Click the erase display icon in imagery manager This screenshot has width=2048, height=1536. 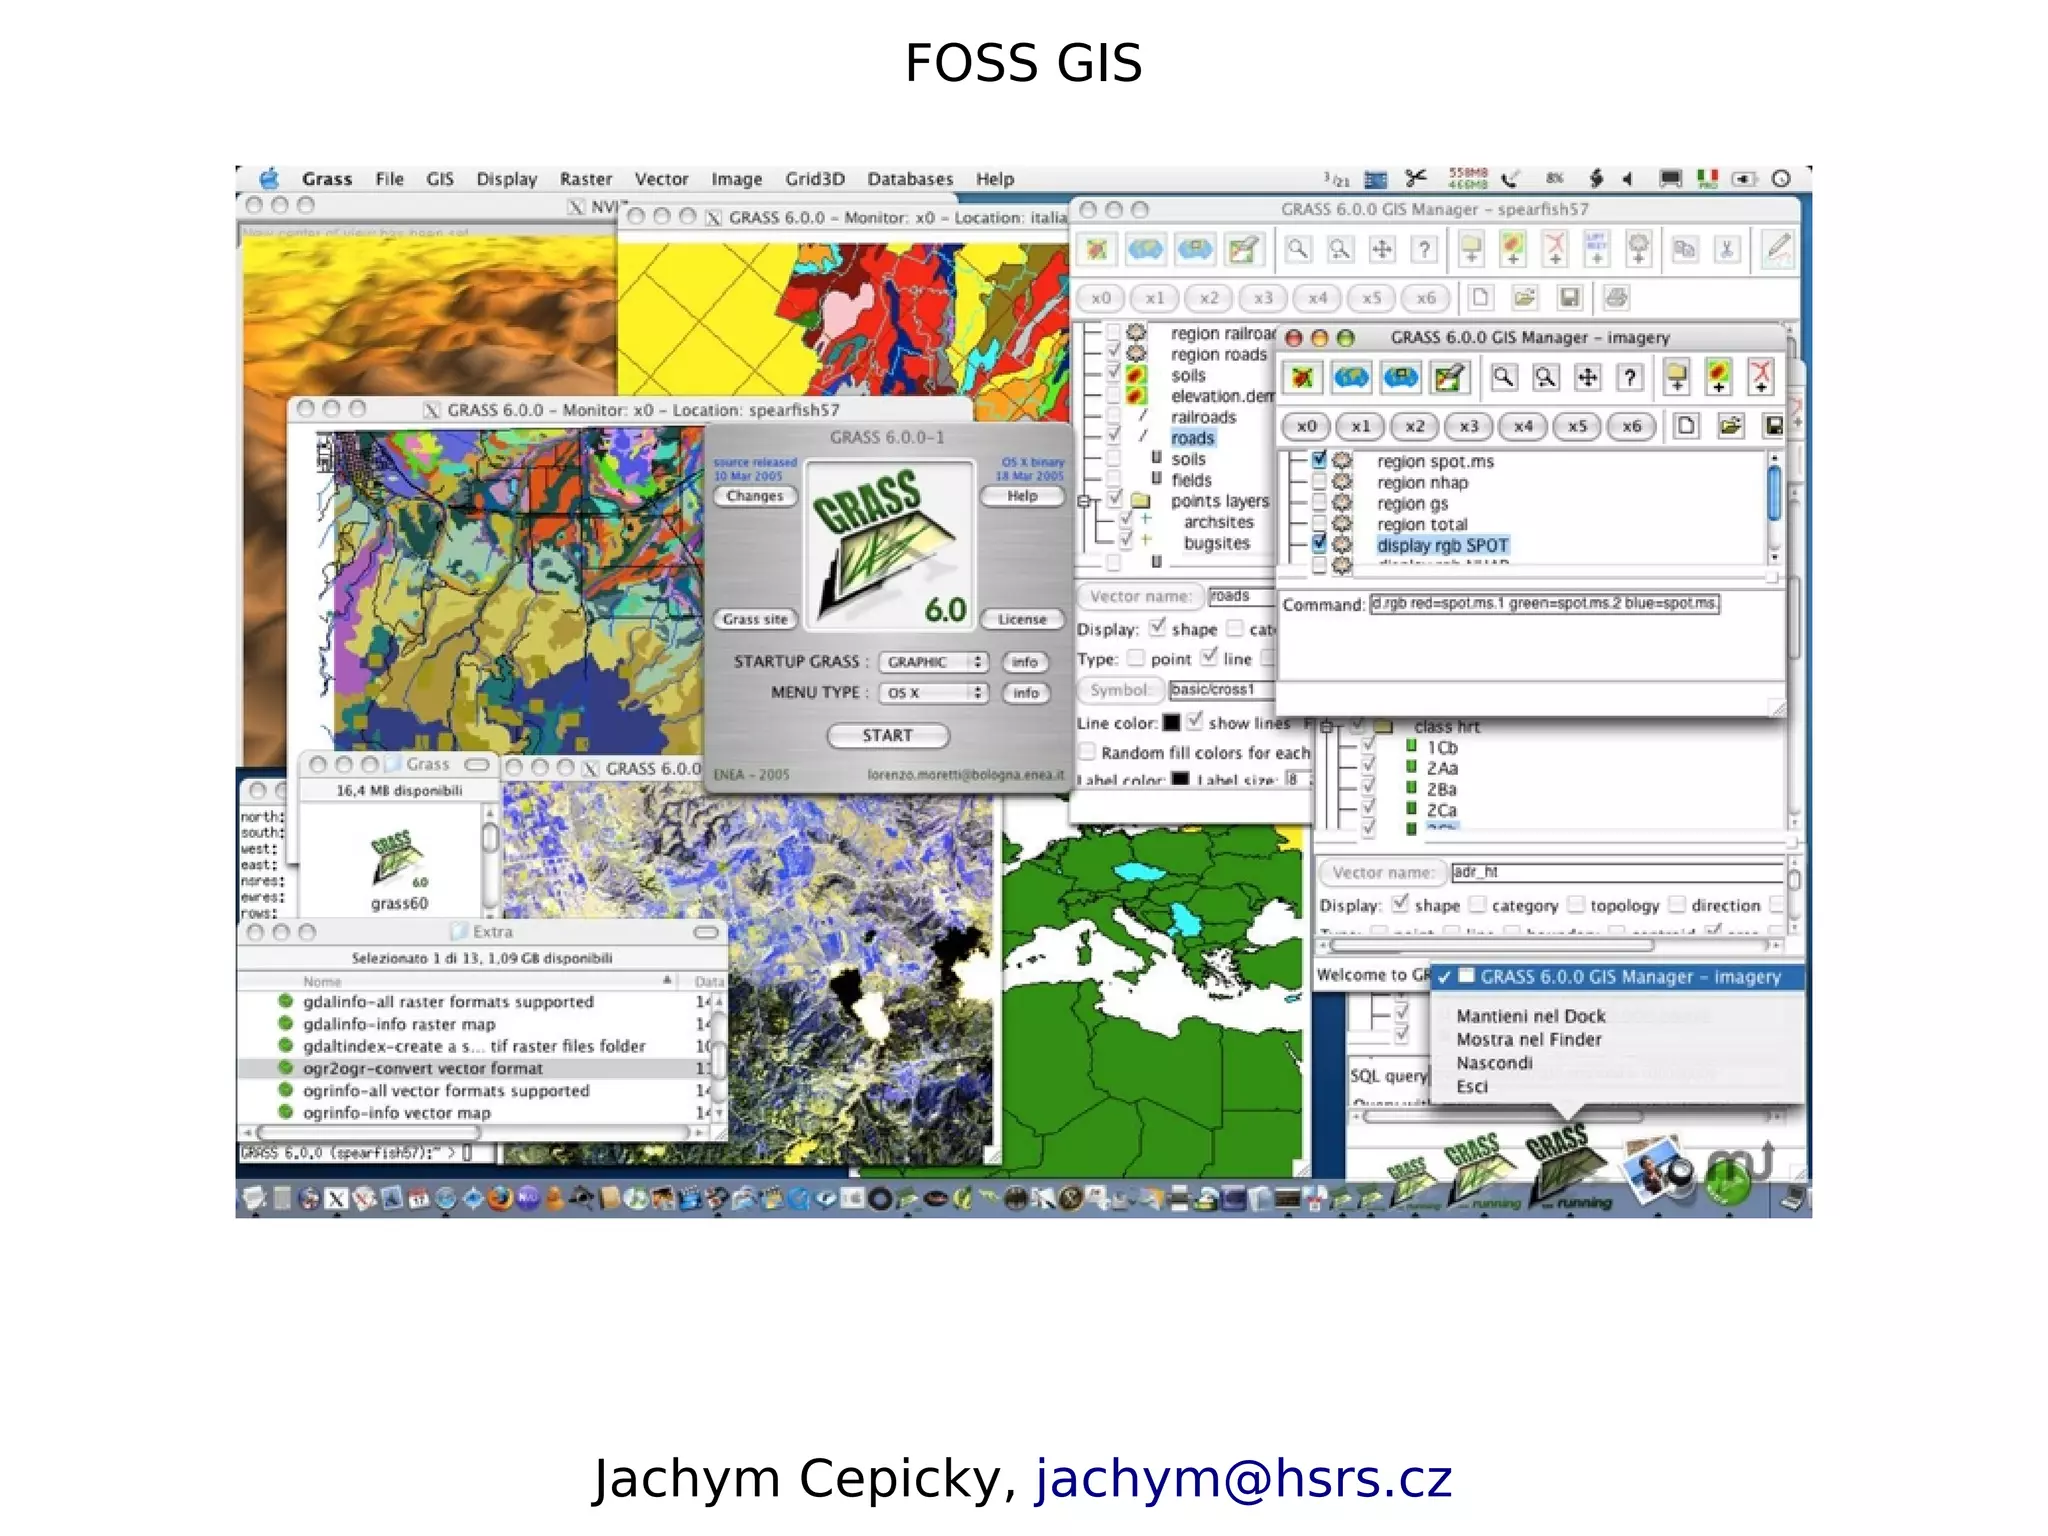click(1448, 378)
